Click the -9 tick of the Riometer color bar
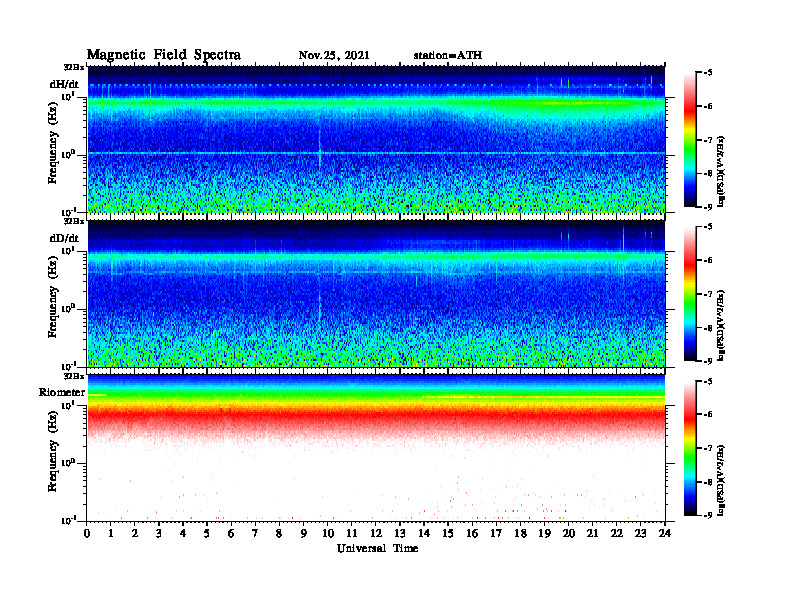This screenshot has height=612, width=792. point(708,515)
